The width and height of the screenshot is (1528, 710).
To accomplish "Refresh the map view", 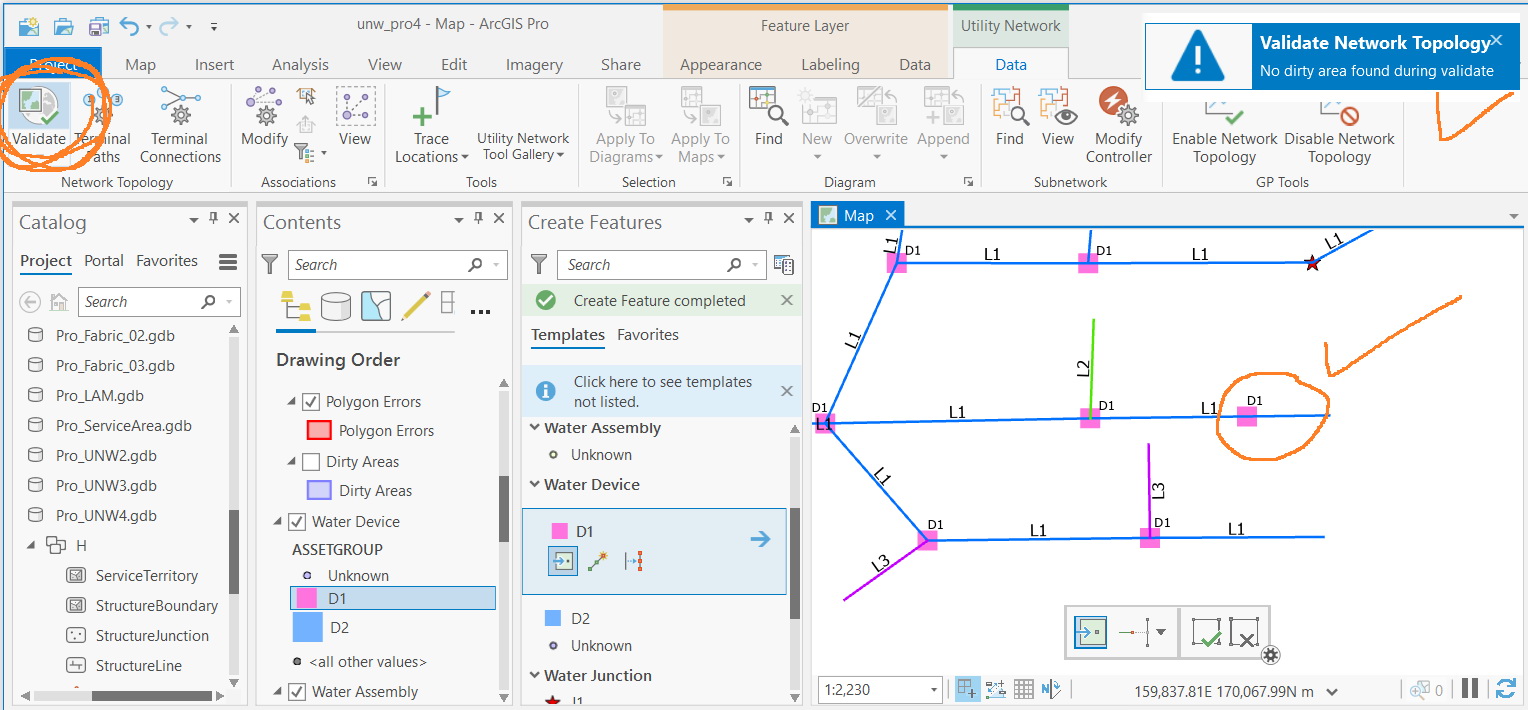I will click(1504, 688).
